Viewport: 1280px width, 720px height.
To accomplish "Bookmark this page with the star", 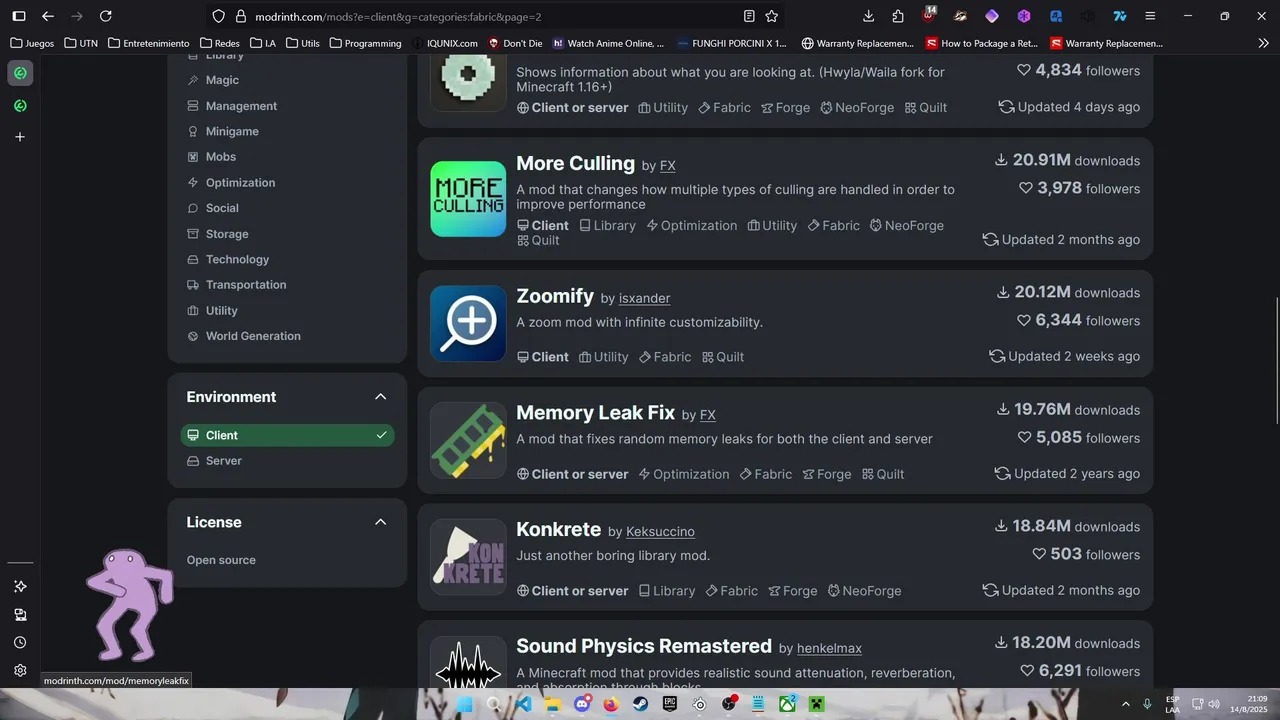I will tap(772, 16).
